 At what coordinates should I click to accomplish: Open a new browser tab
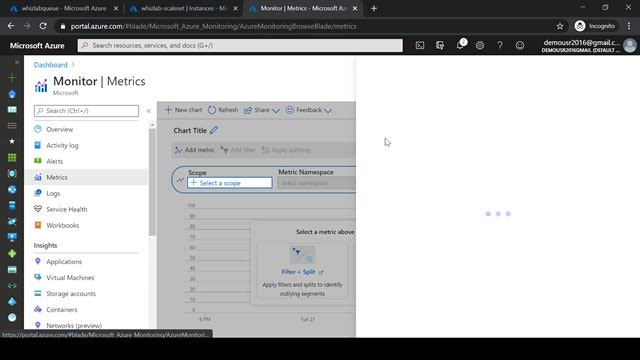pos(374,8)
